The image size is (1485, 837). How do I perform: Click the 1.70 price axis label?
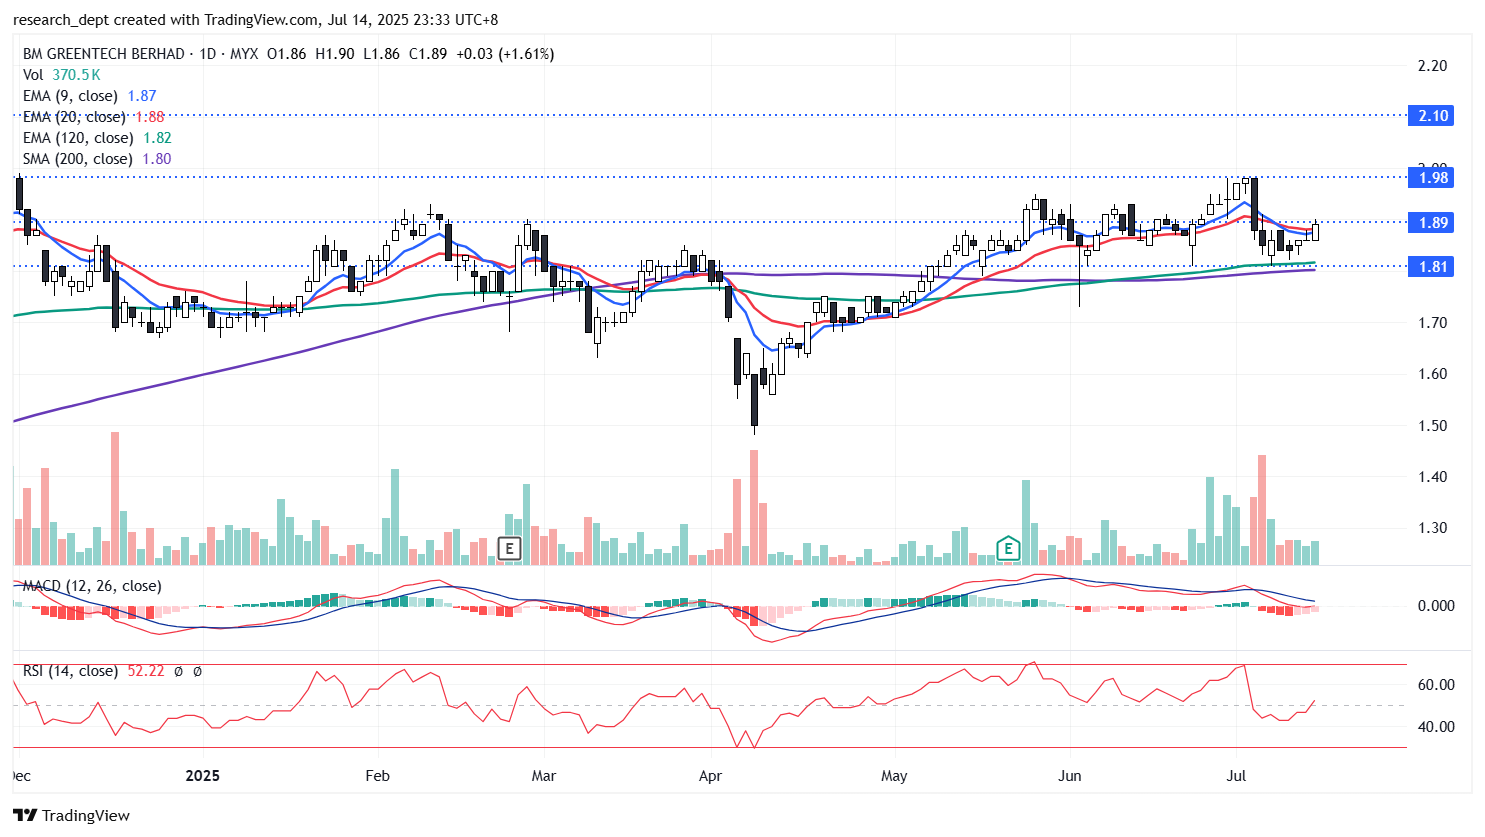[1433, 323]
